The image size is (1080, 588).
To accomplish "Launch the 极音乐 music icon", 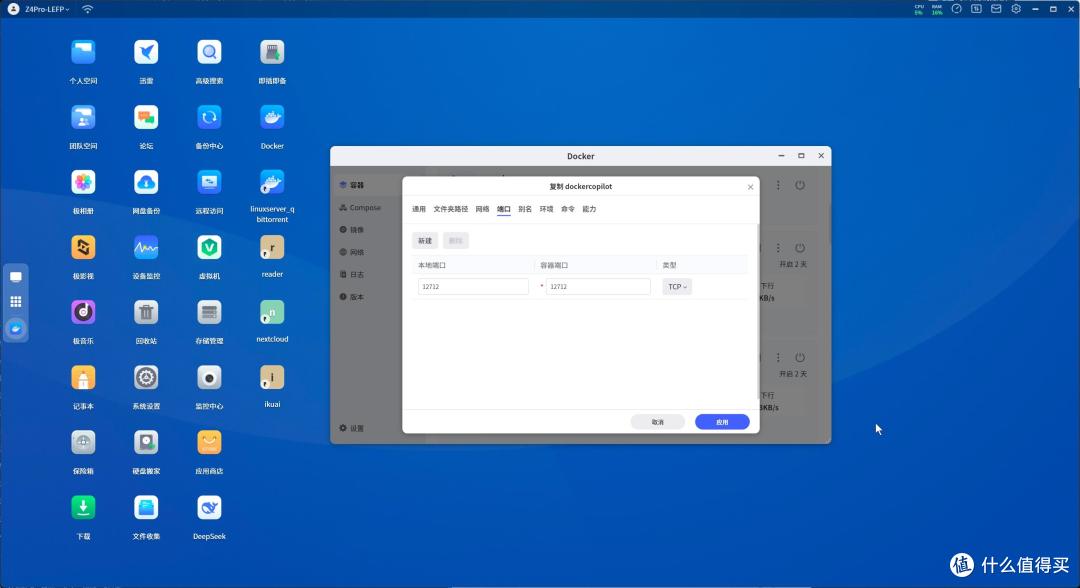I will 83,313.
